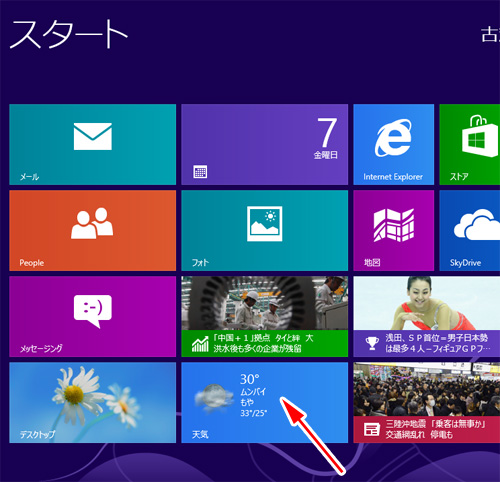Click the 33°/25° high-low temperature text

(x=254, y=413)
